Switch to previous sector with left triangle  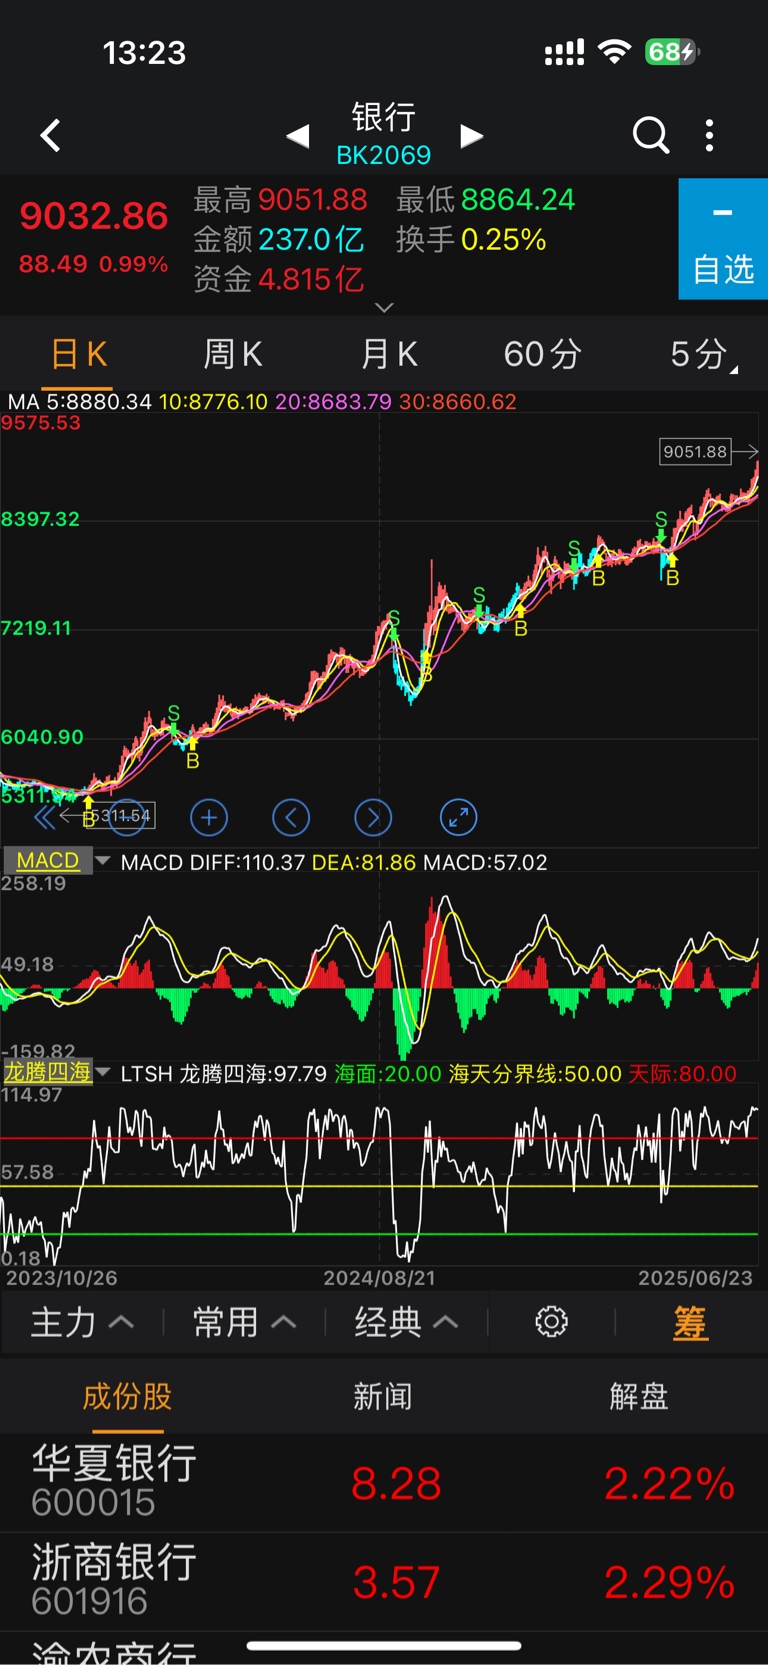(x=298, y=136)
